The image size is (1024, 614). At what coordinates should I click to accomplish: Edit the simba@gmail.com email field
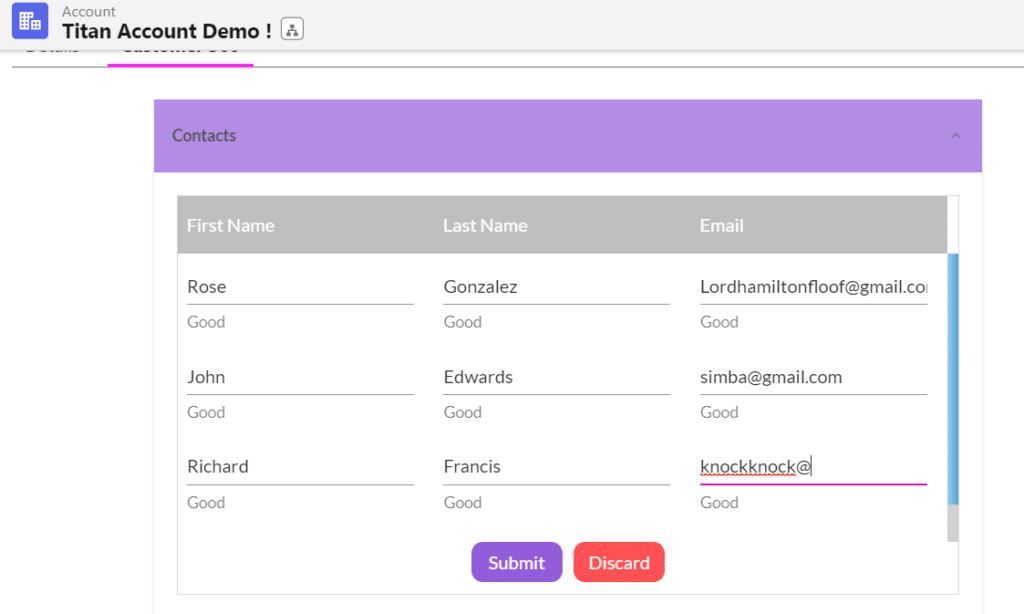pos(813,378)
